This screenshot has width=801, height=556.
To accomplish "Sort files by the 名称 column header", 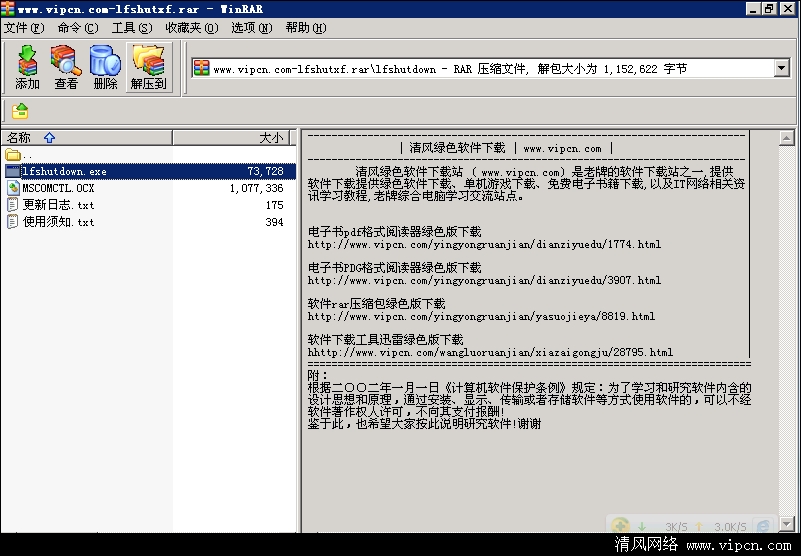I will [86, 137].
